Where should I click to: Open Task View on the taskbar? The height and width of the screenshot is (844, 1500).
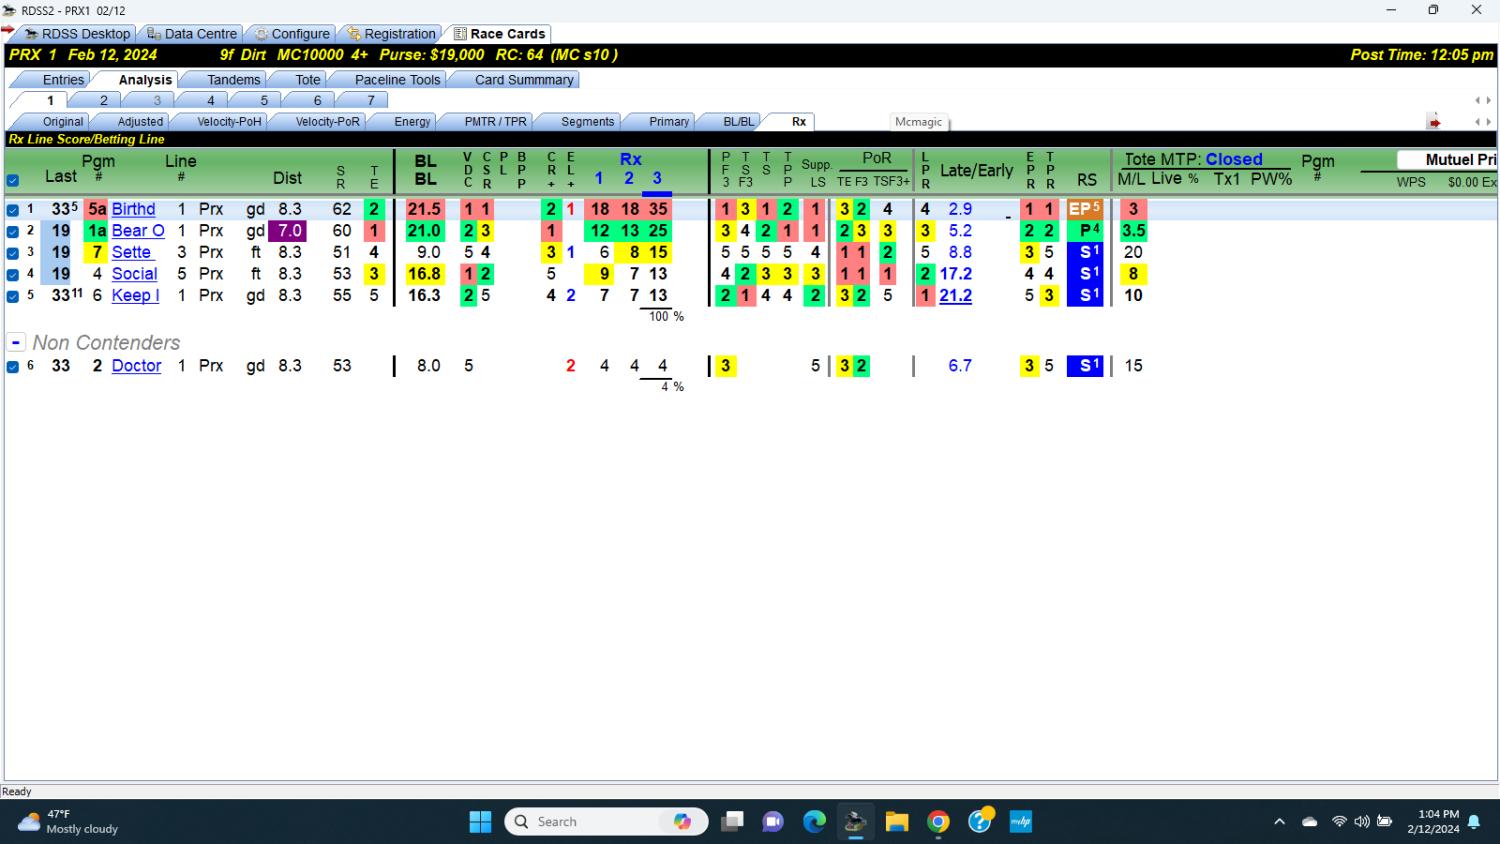[732, 822]
